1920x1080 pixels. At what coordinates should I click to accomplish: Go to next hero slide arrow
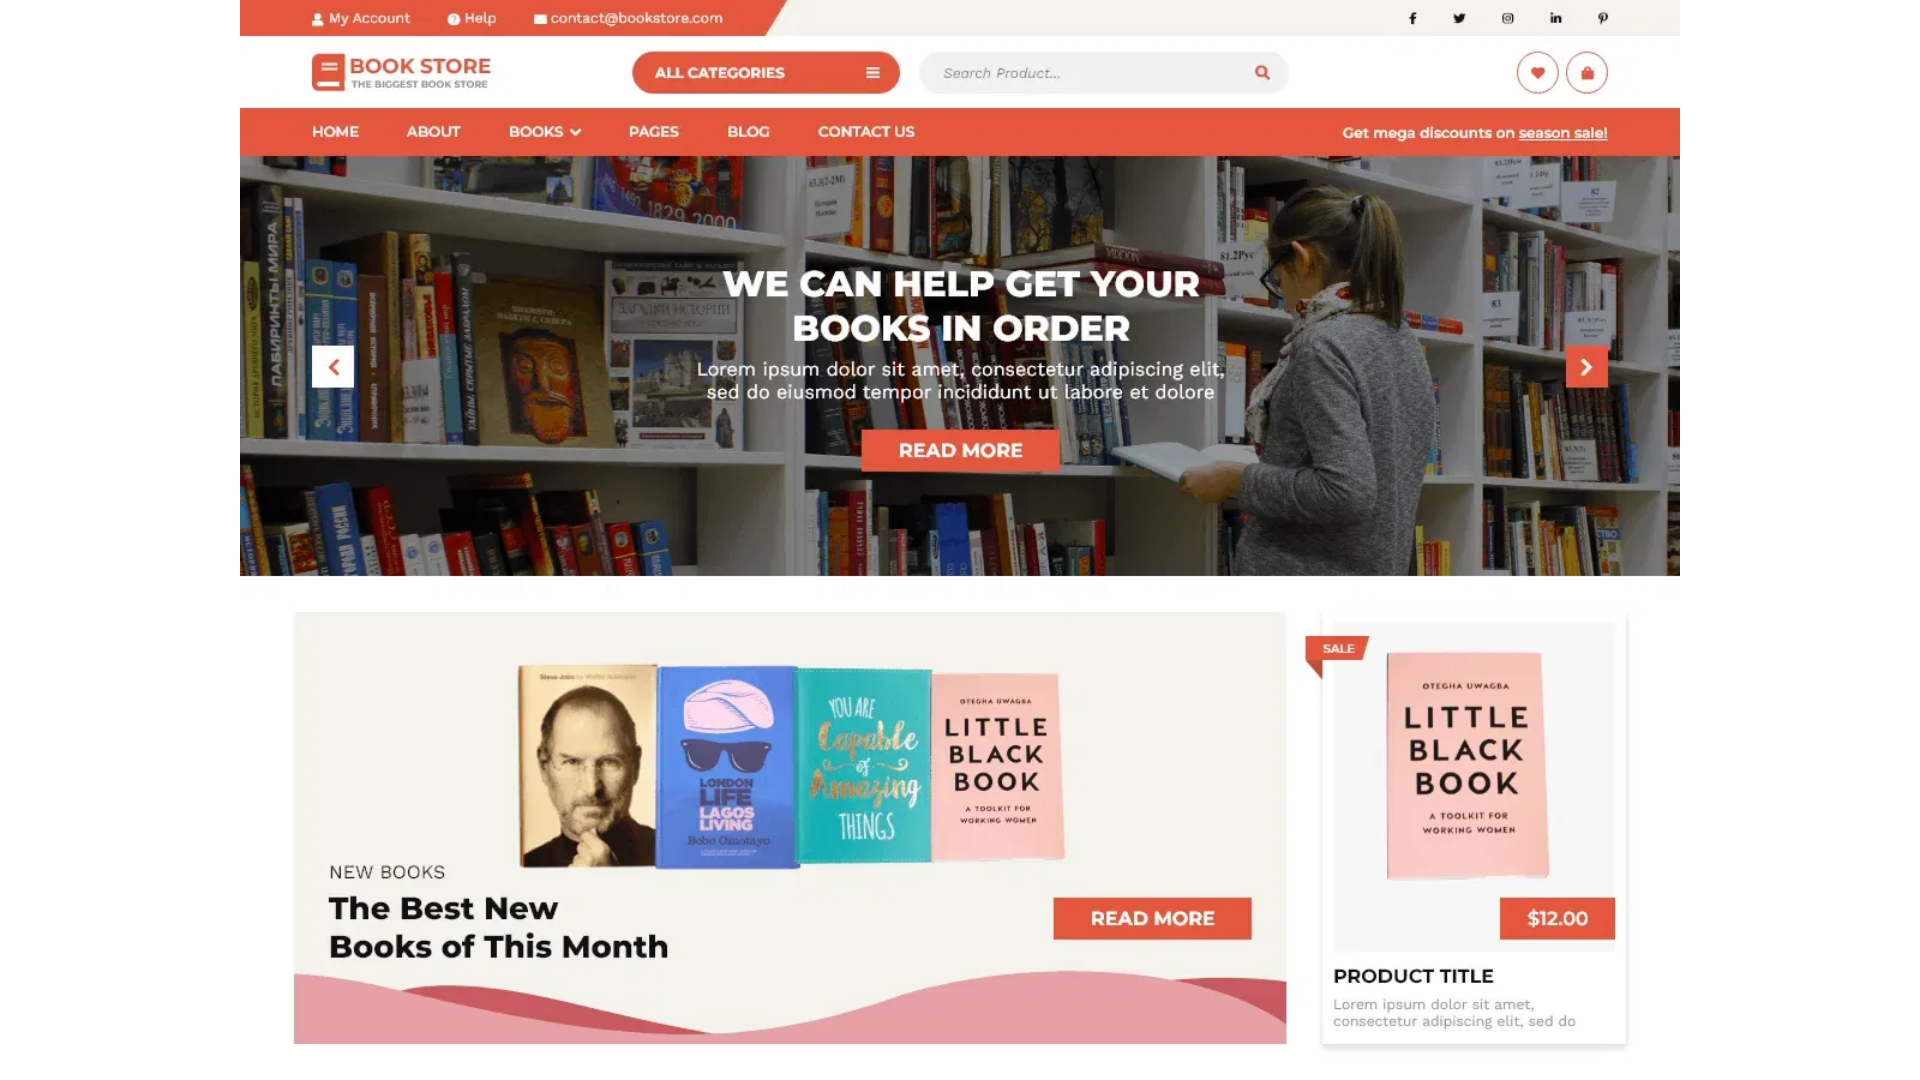pyautogui.click(x=1587, y=367)
